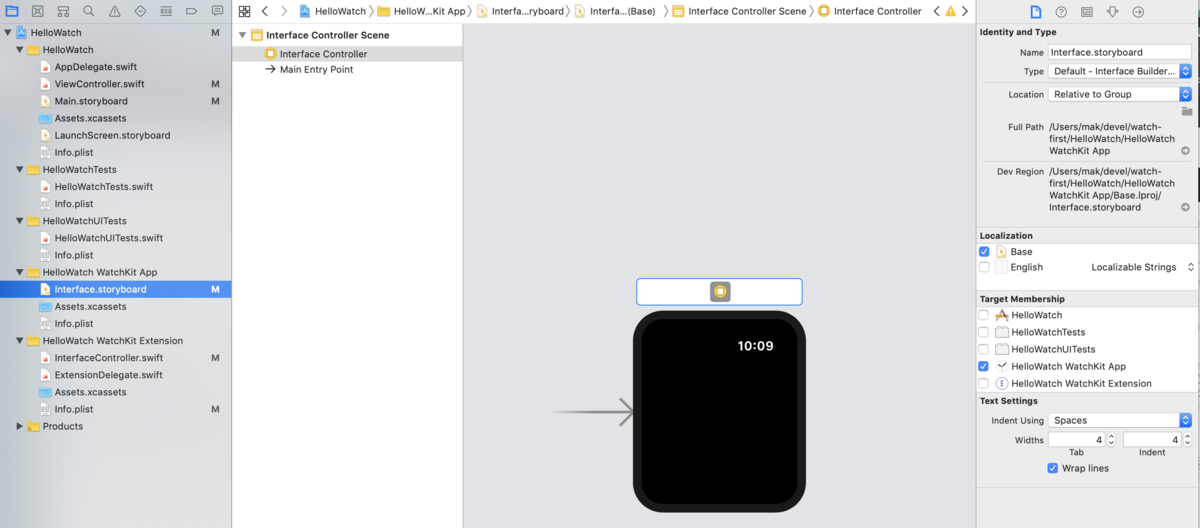Open the Type dropdown

click(1120, 71)
